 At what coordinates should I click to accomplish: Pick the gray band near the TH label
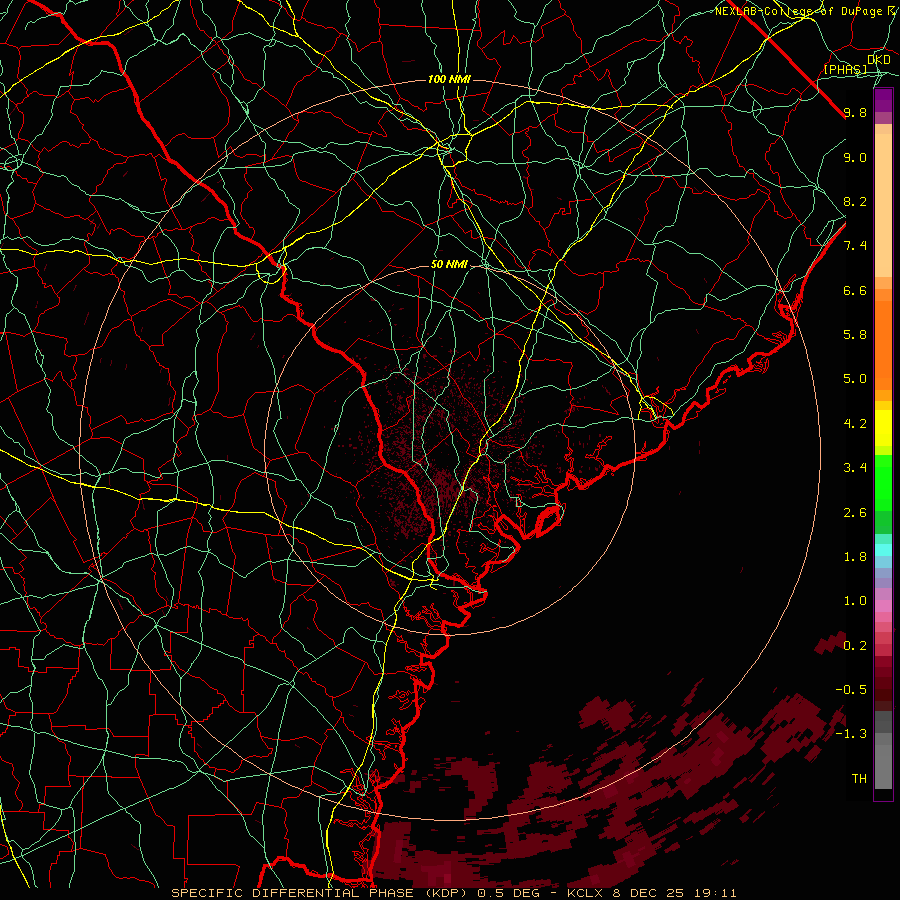[883, 767]
